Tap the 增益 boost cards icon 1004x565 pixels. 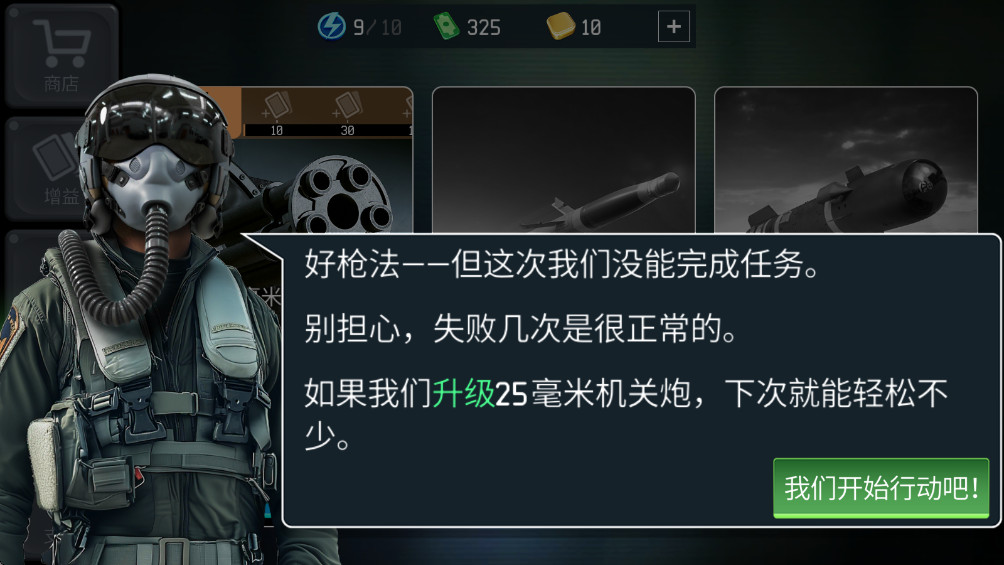click(x=56, y=156)
